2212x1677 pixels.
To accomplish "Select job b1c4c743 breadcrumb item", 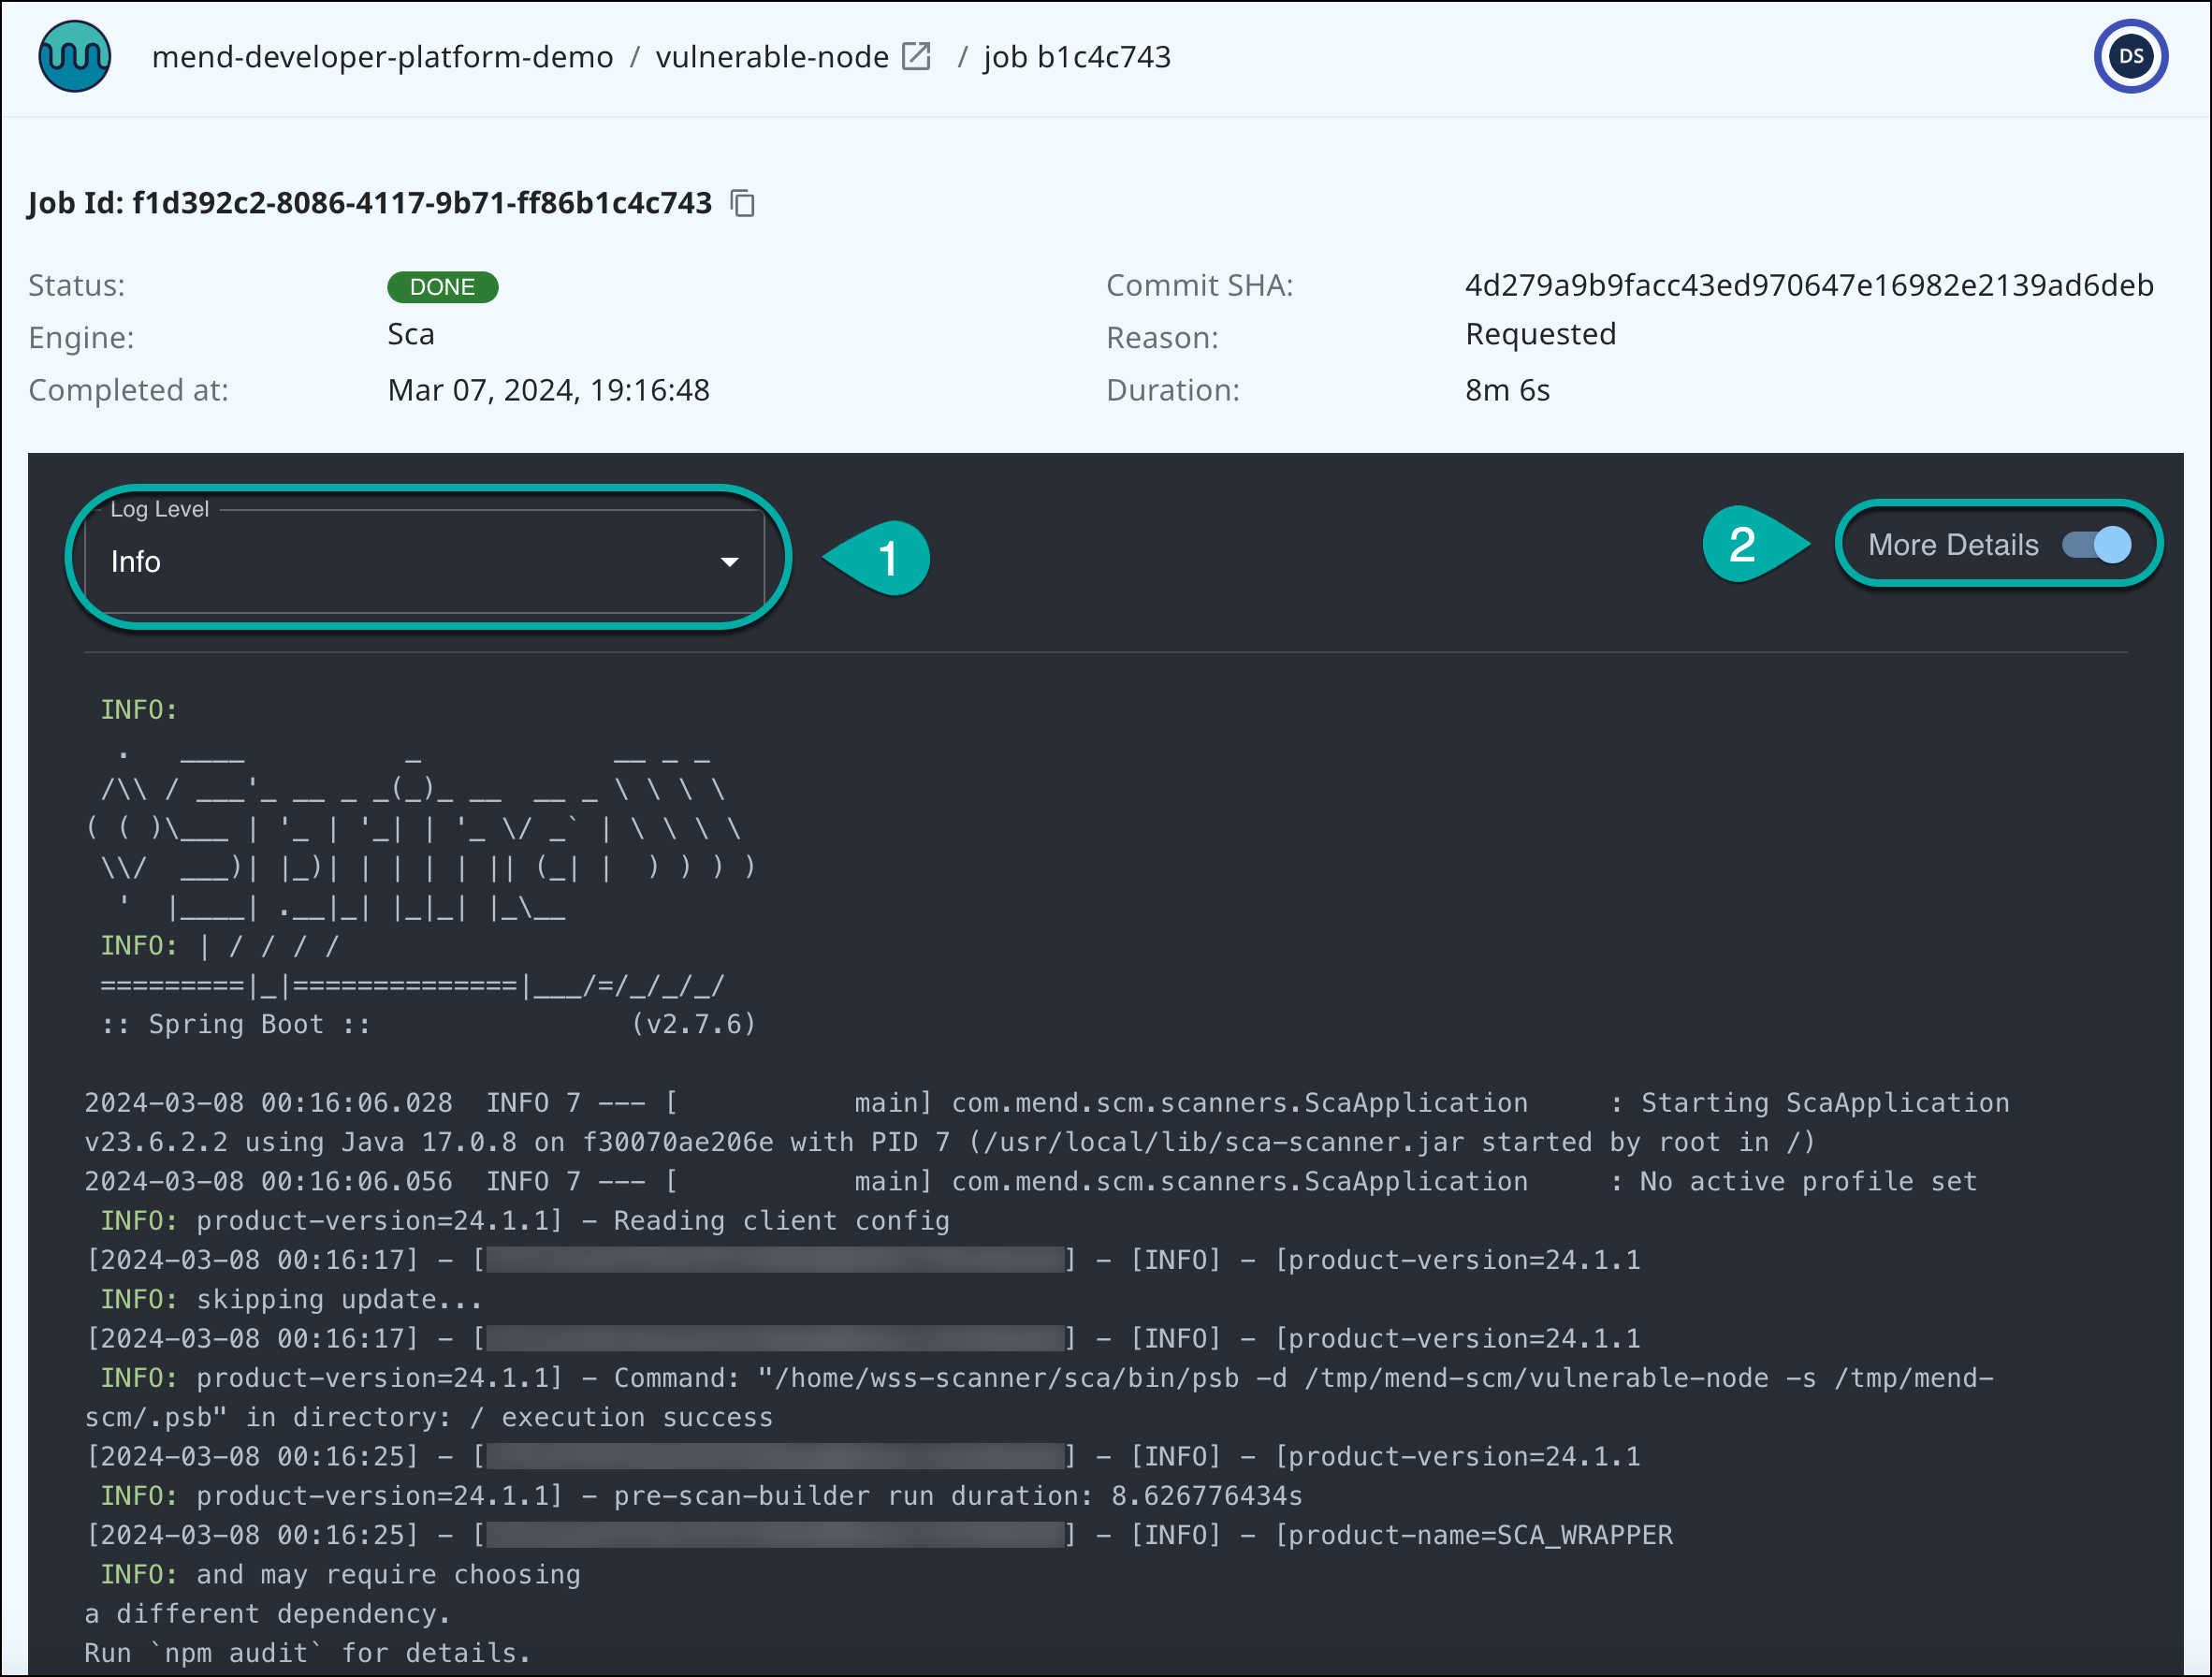I will pos(1076,57).
